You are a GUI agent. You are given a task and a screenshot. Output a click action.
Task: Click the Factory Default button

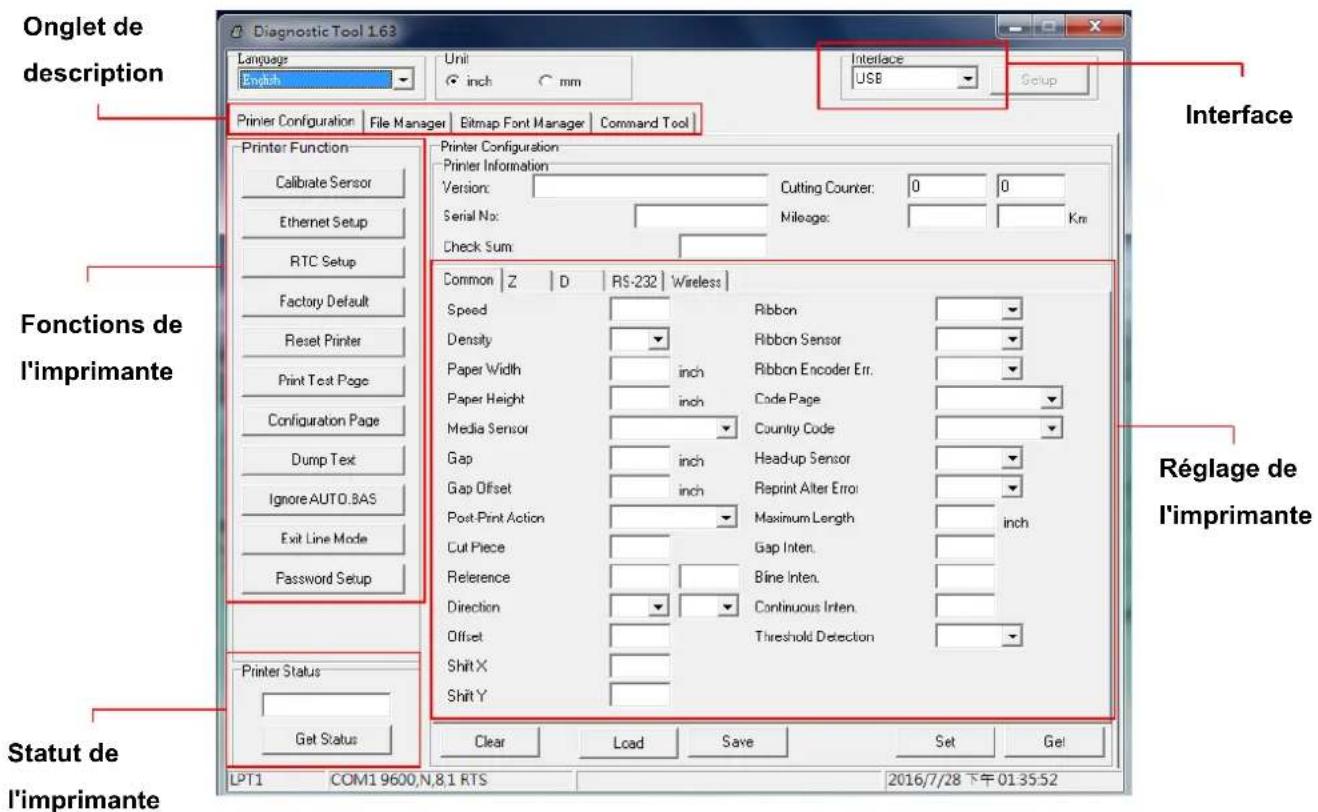(x=322, y=301)
